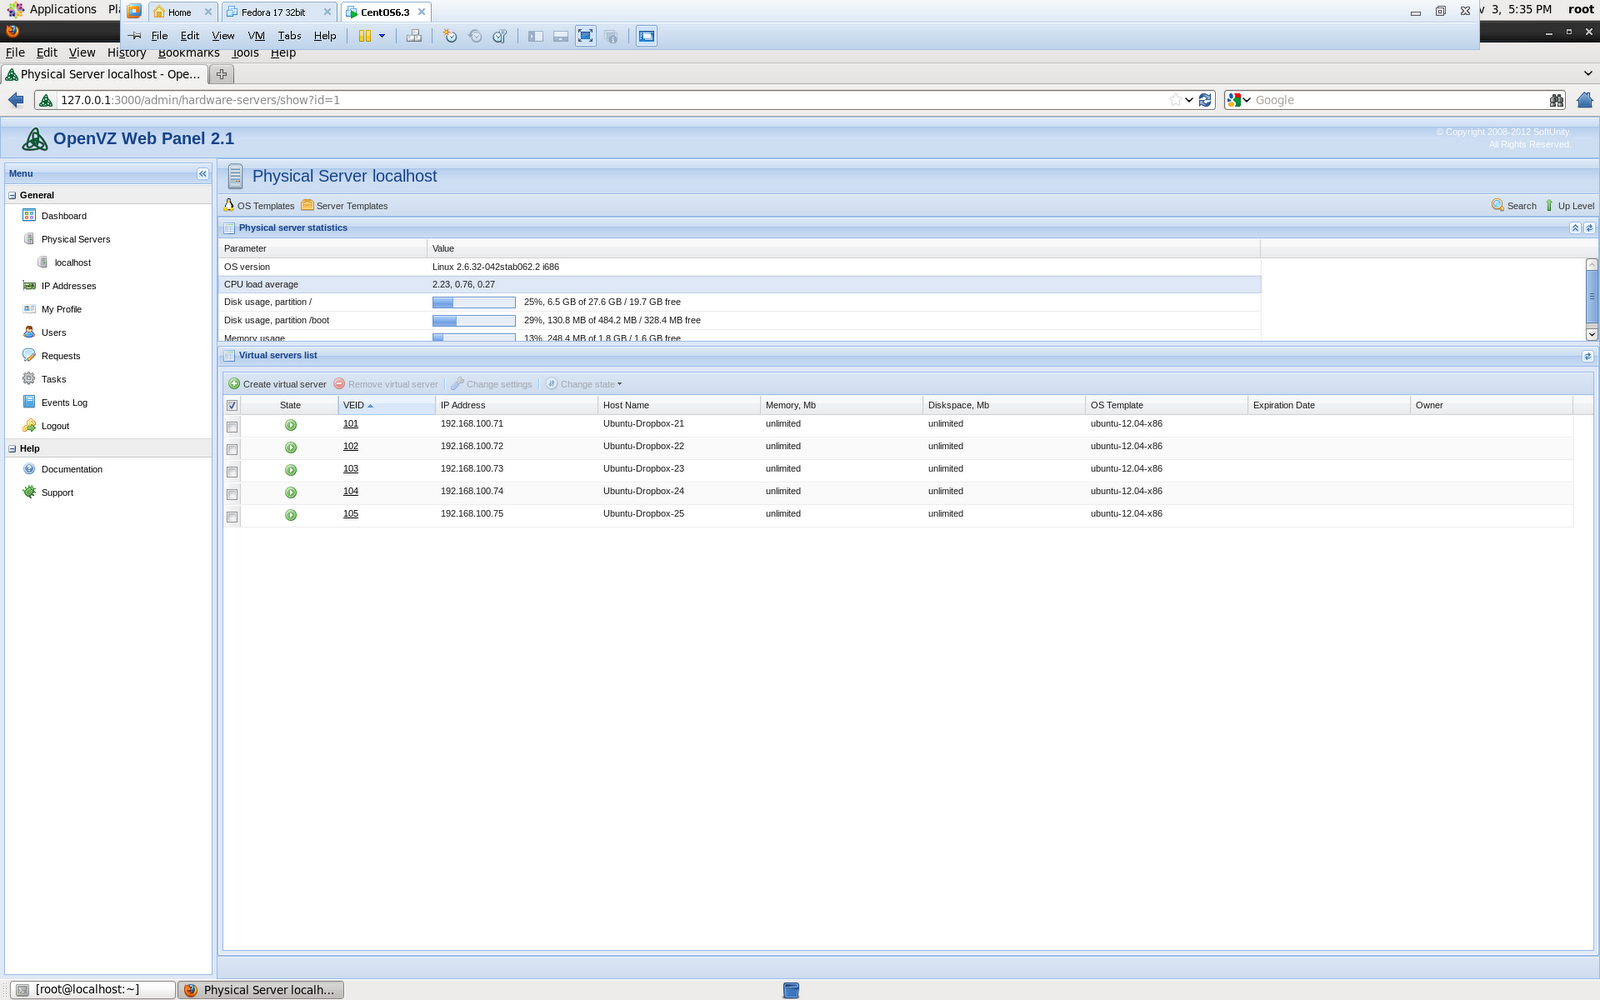Open the URL history dropdown arrow
1600x1000 pixels.
click(1189, 100)
